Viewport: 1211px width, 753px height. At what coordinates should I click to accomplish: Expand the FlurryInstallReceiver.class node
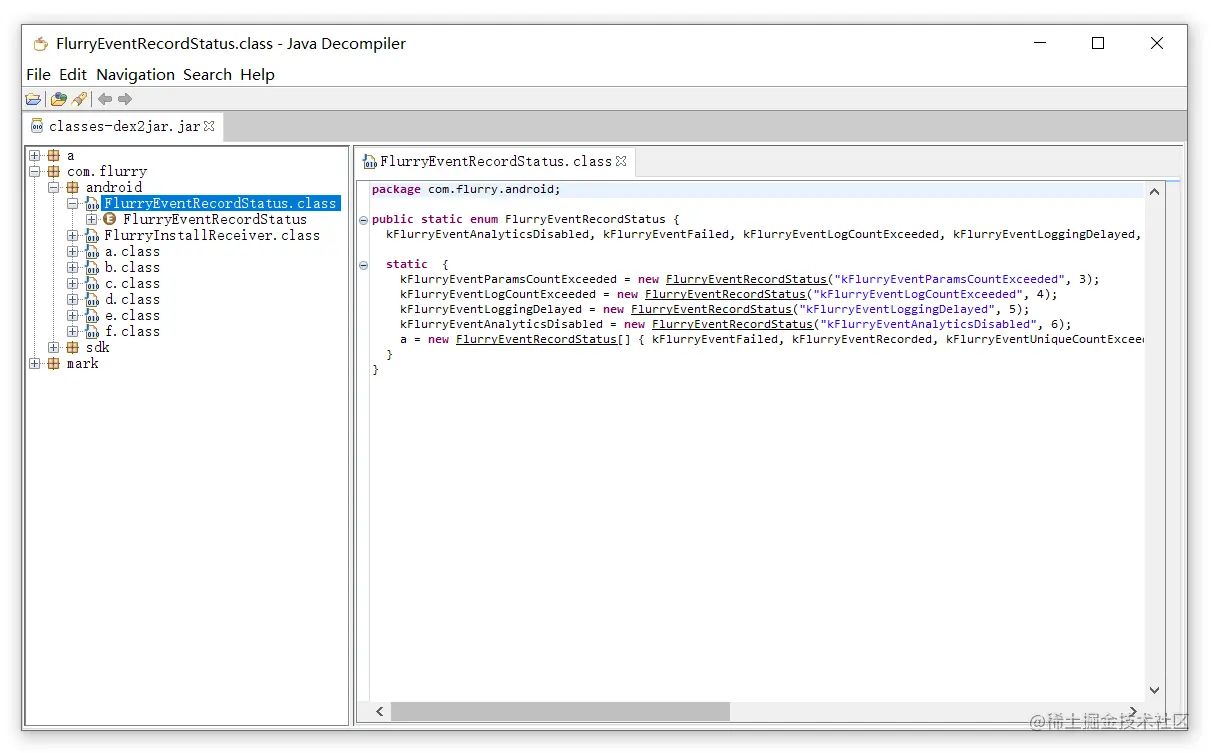(x=73, y=236)
